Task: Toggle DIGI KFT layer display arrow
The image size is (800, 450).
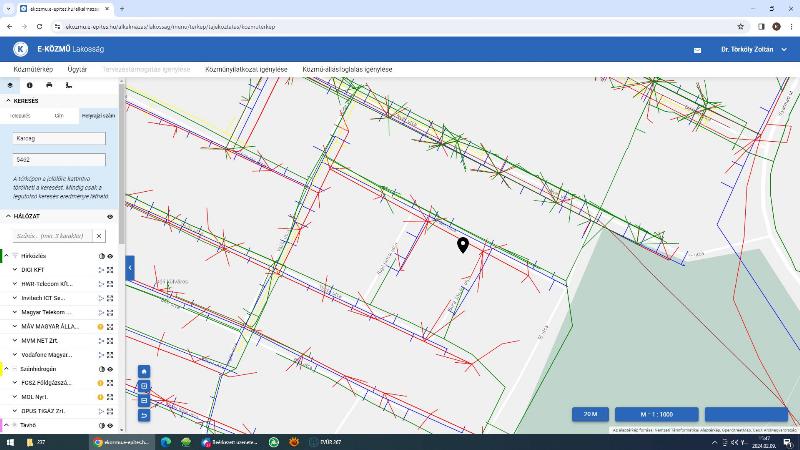Action: pos(101,270)
